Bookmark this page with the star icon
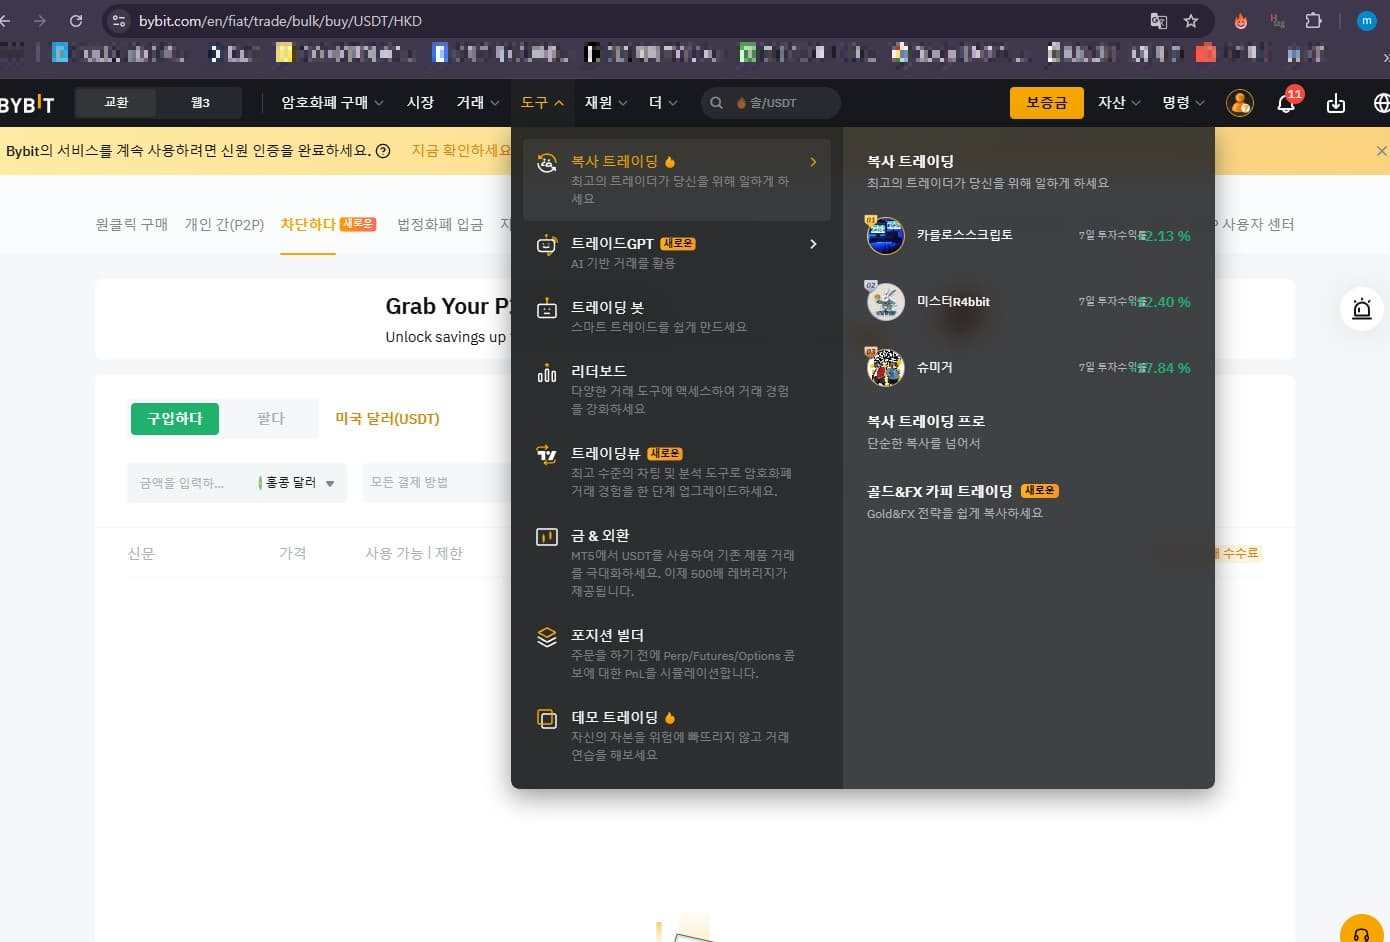Viewport: 1390px width, 942px height. coord(1191,21)
